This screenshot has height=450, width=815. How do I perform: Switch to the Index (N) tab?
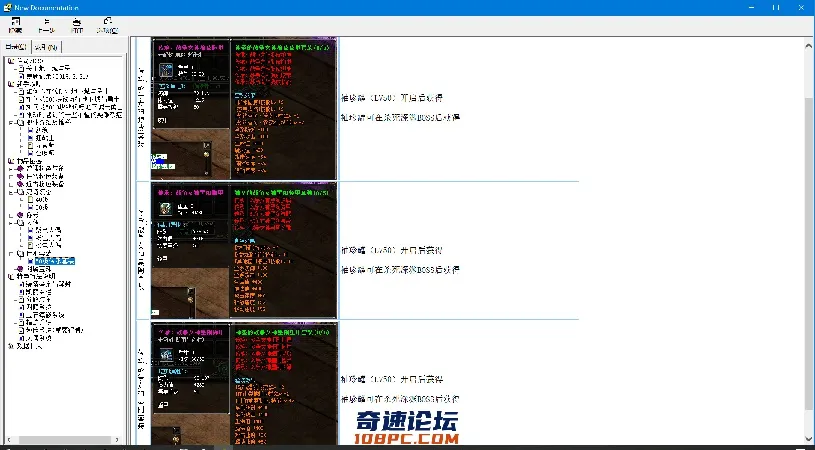46,47
